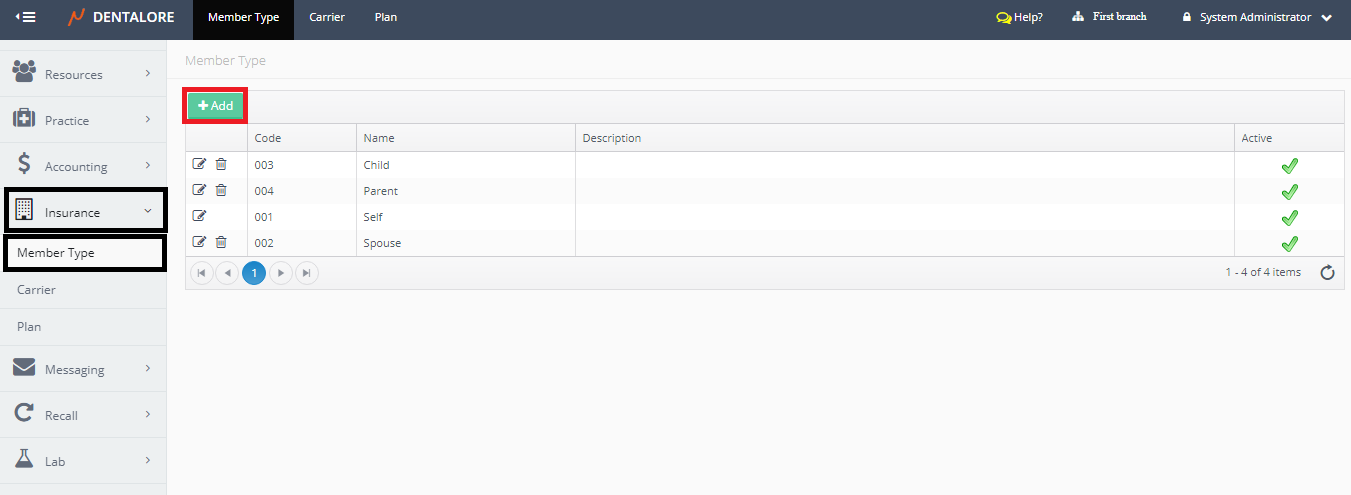The image size is (1351, 495).
Task: Switch to the Plan top tab
Action: coord(386,18)
